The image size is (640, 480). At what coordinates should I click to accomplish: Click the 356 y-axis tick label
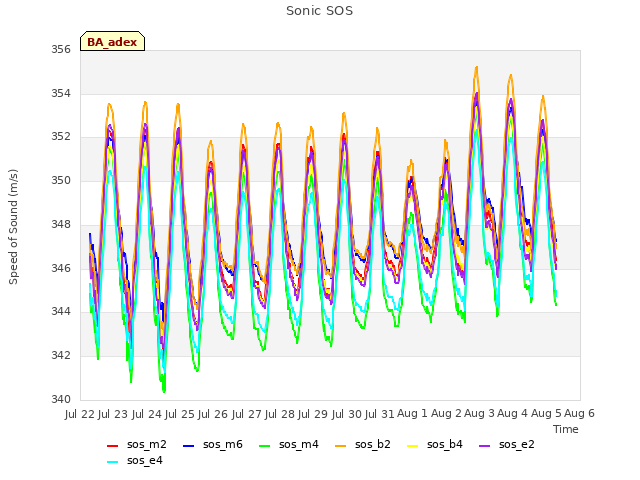pos(61,50)
